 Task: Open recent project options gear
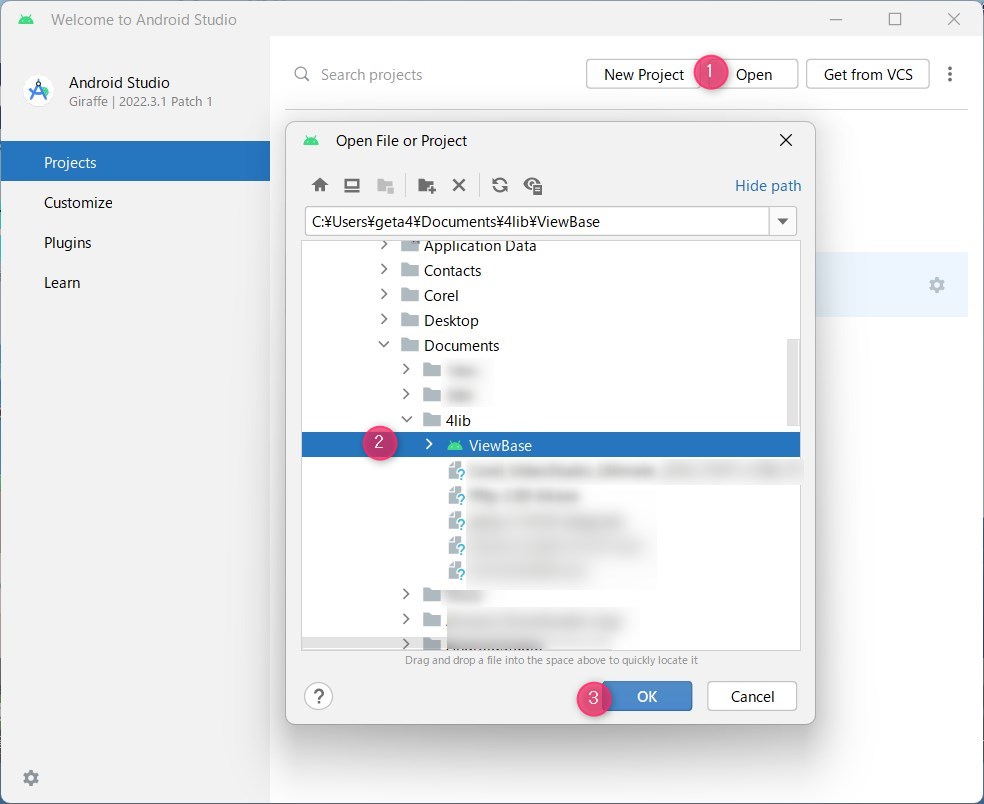(937, 285)
